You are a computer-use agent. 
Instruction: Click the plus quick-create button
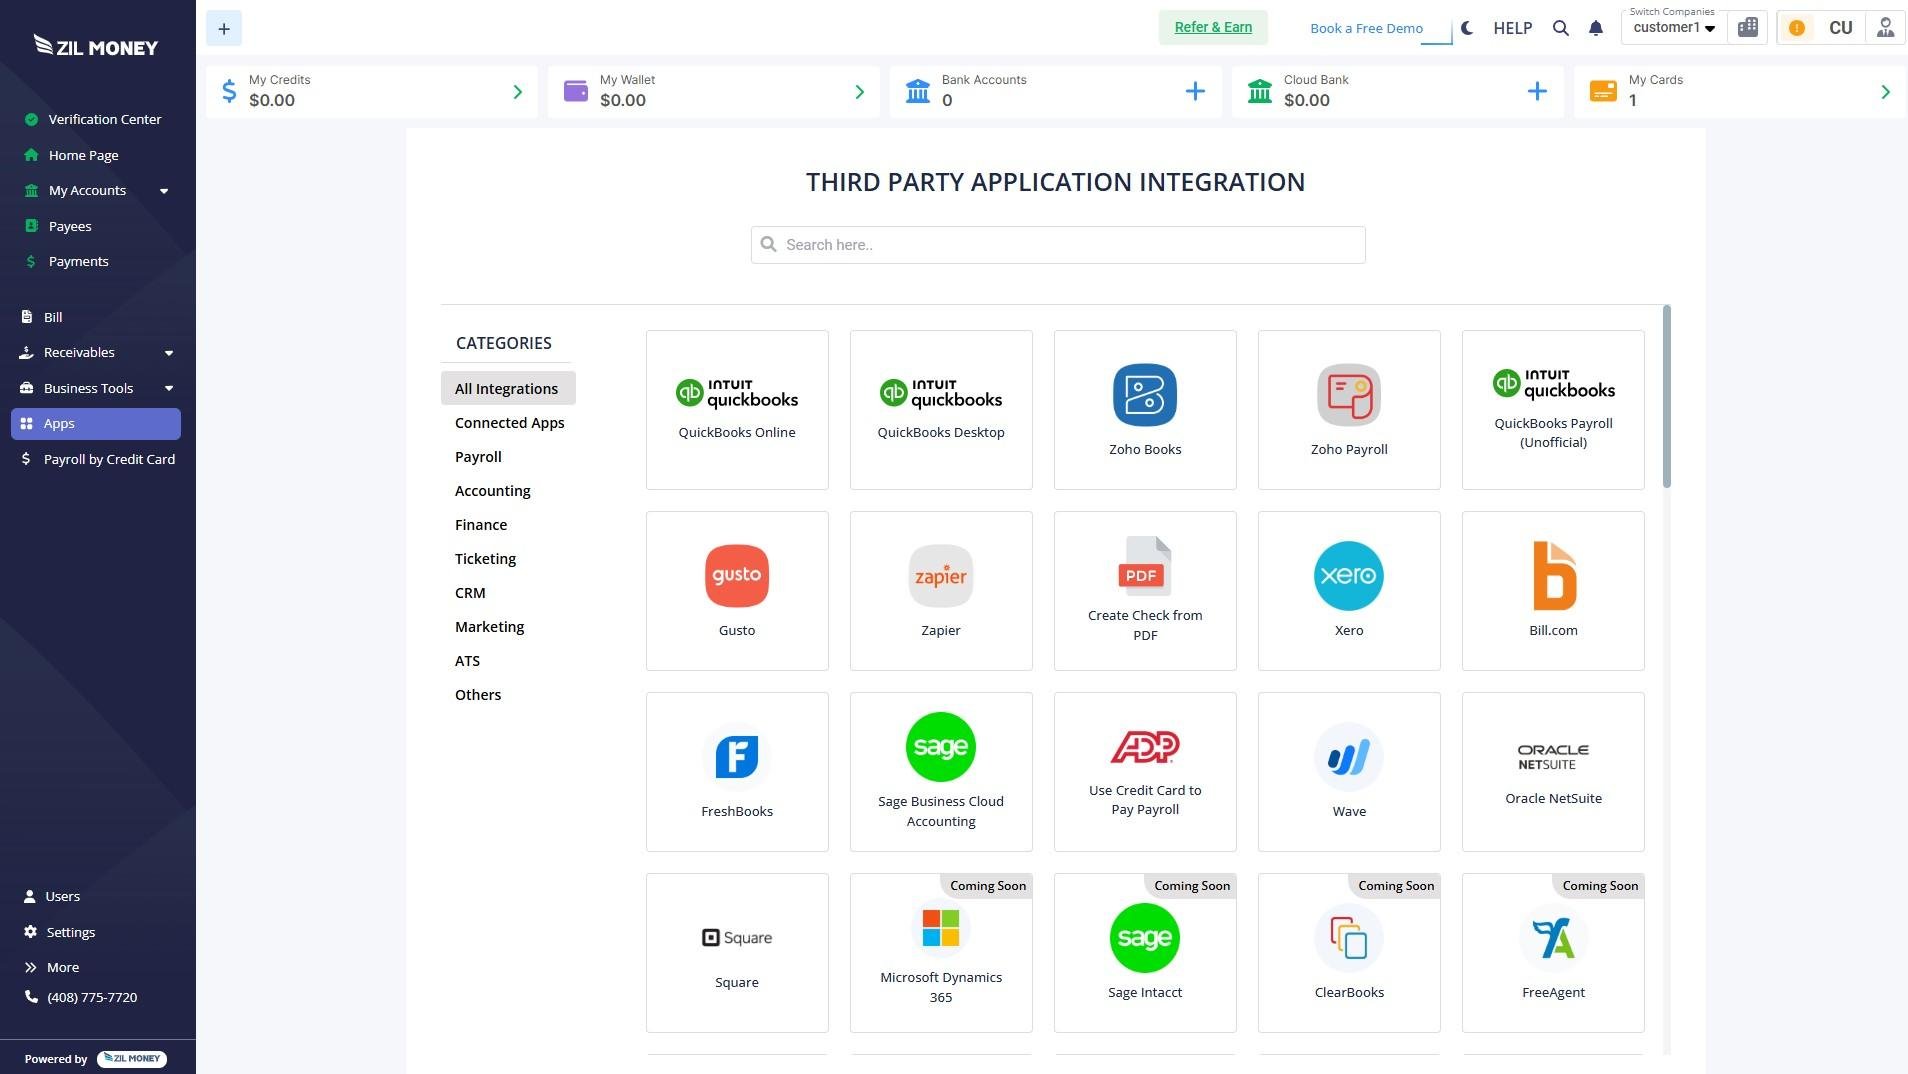point(224,29)
